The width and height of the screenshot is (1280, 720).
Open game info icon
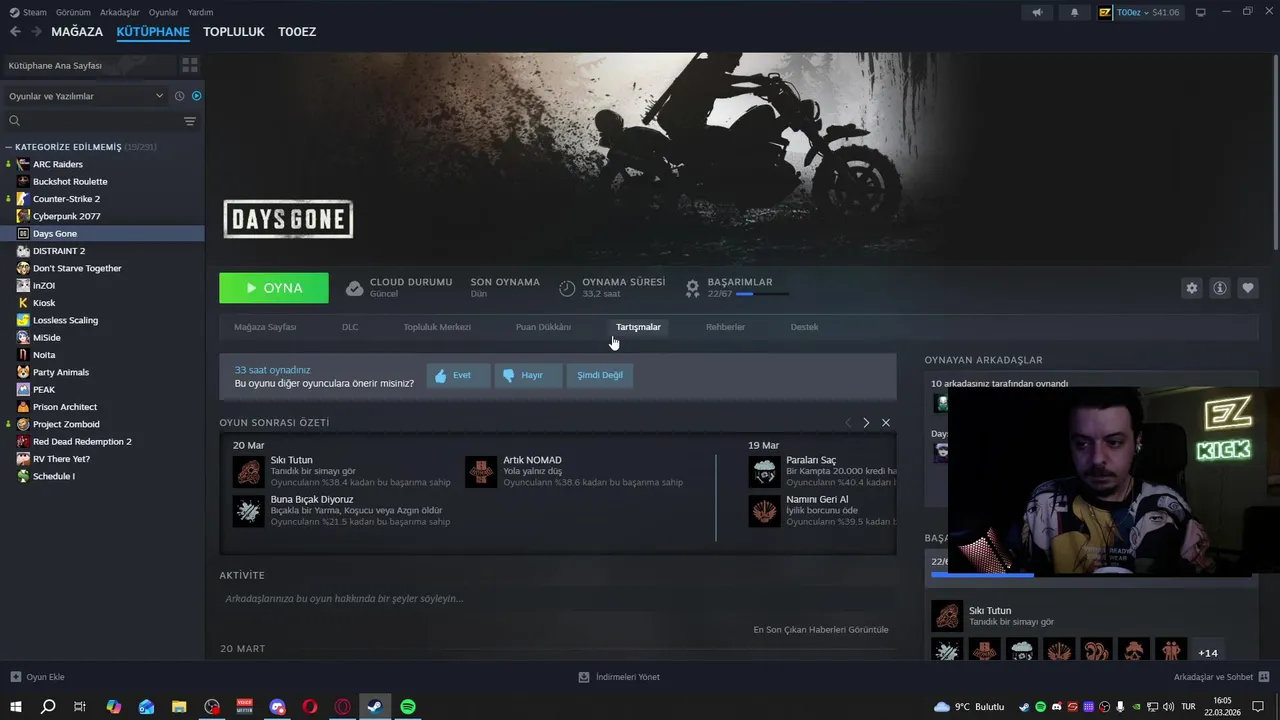click(x=1220, y=288)
